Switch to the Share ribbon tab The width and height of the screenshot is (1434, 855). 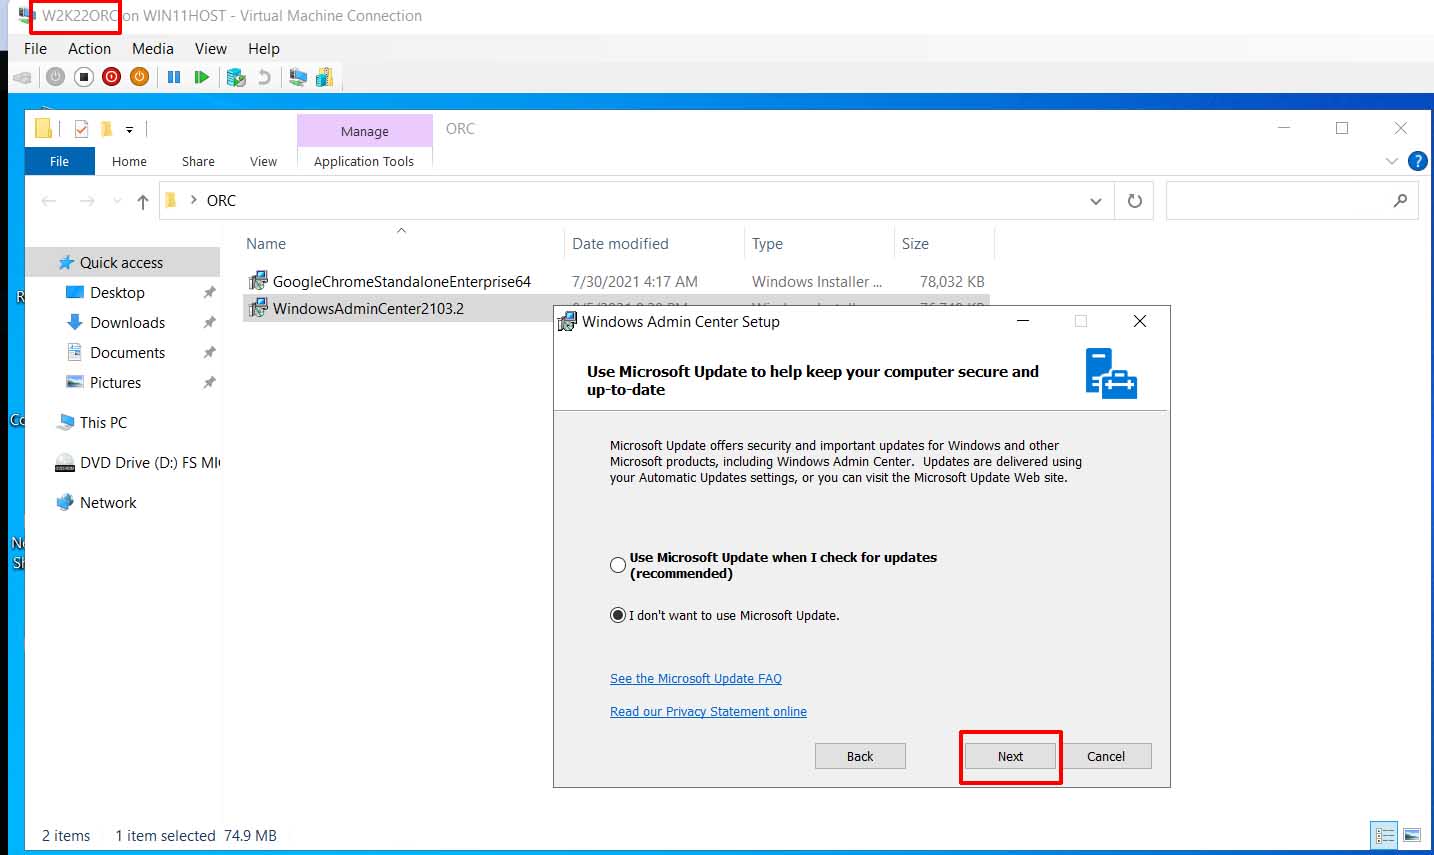coord(198,161)
